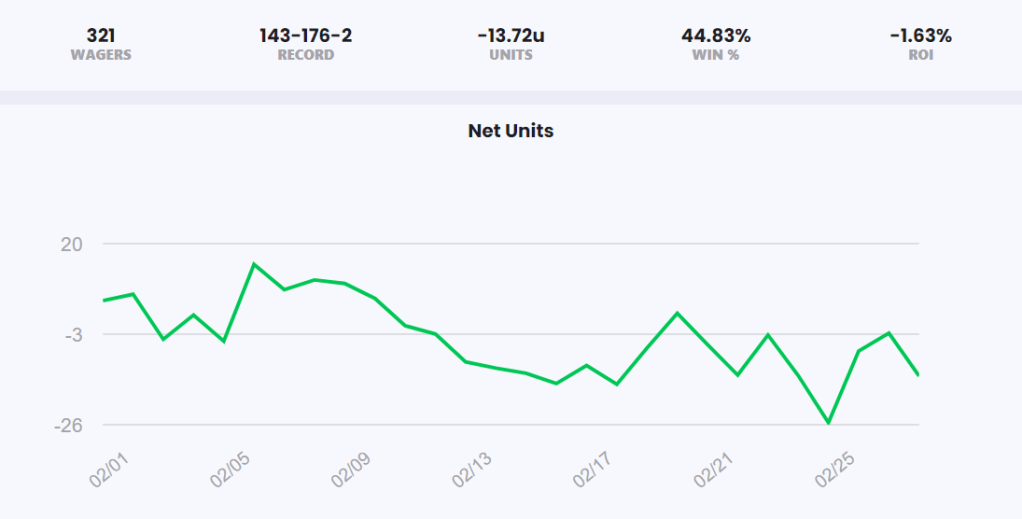Click the lowest dip of the green line
1022x519 pixels.
(x=828, y=423)
